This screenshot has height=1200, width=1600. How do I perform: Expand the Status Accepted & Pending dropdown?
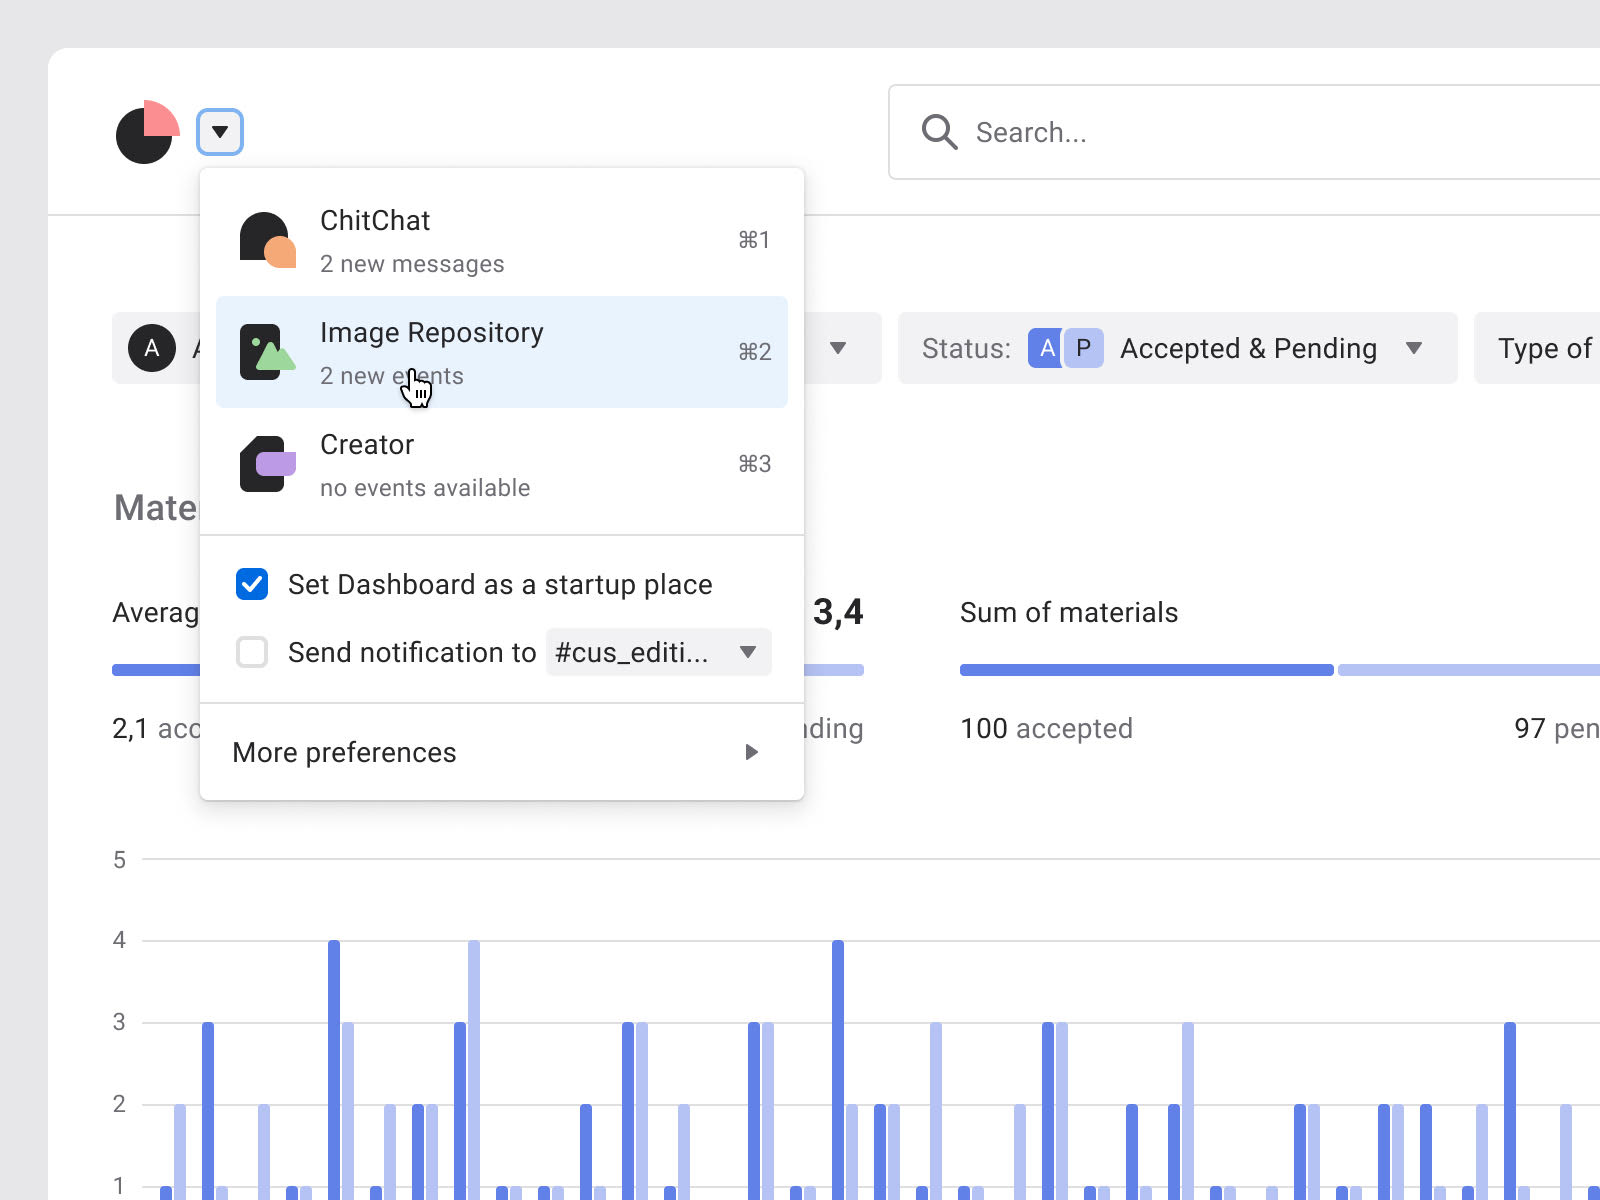(1413, 348)
